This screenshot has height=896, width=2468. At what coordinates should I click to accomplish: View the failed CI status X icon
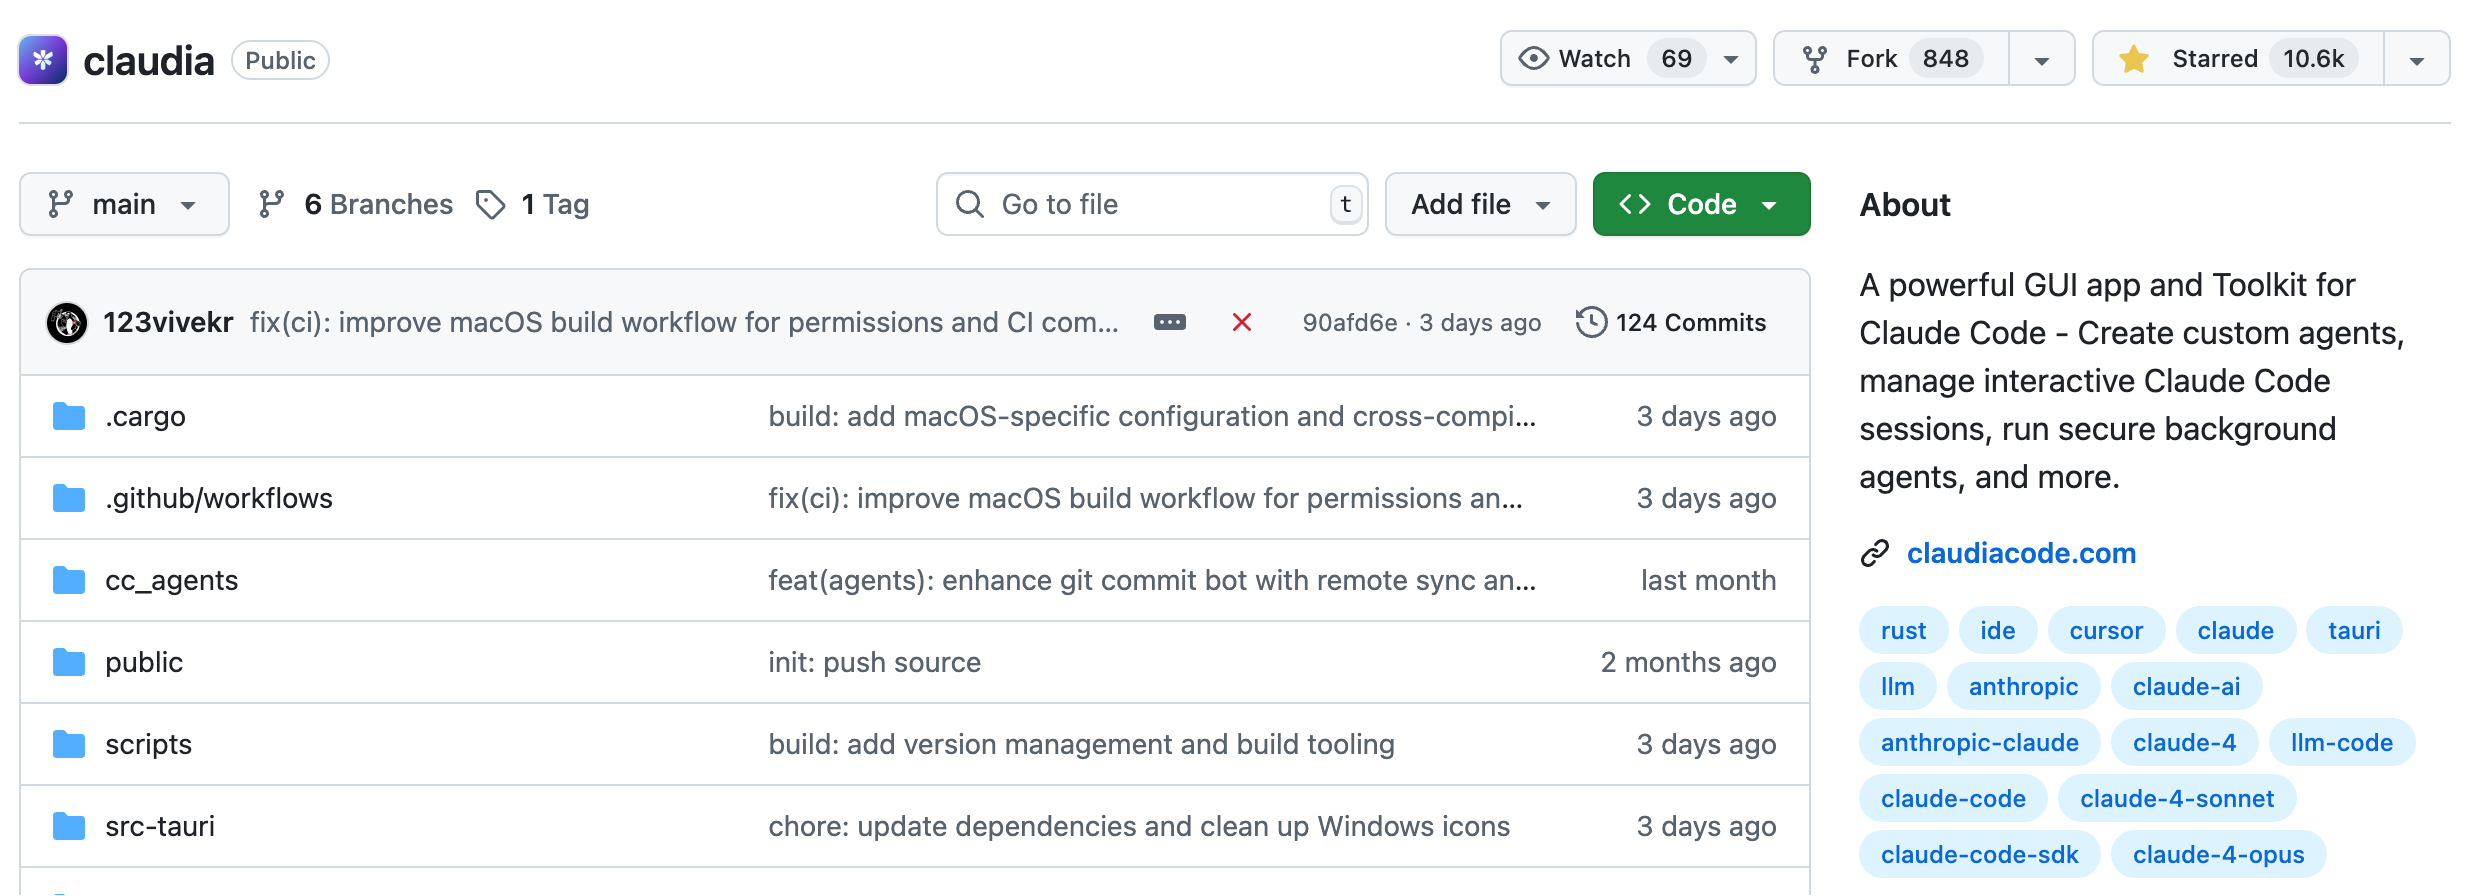coord(1242,322)
